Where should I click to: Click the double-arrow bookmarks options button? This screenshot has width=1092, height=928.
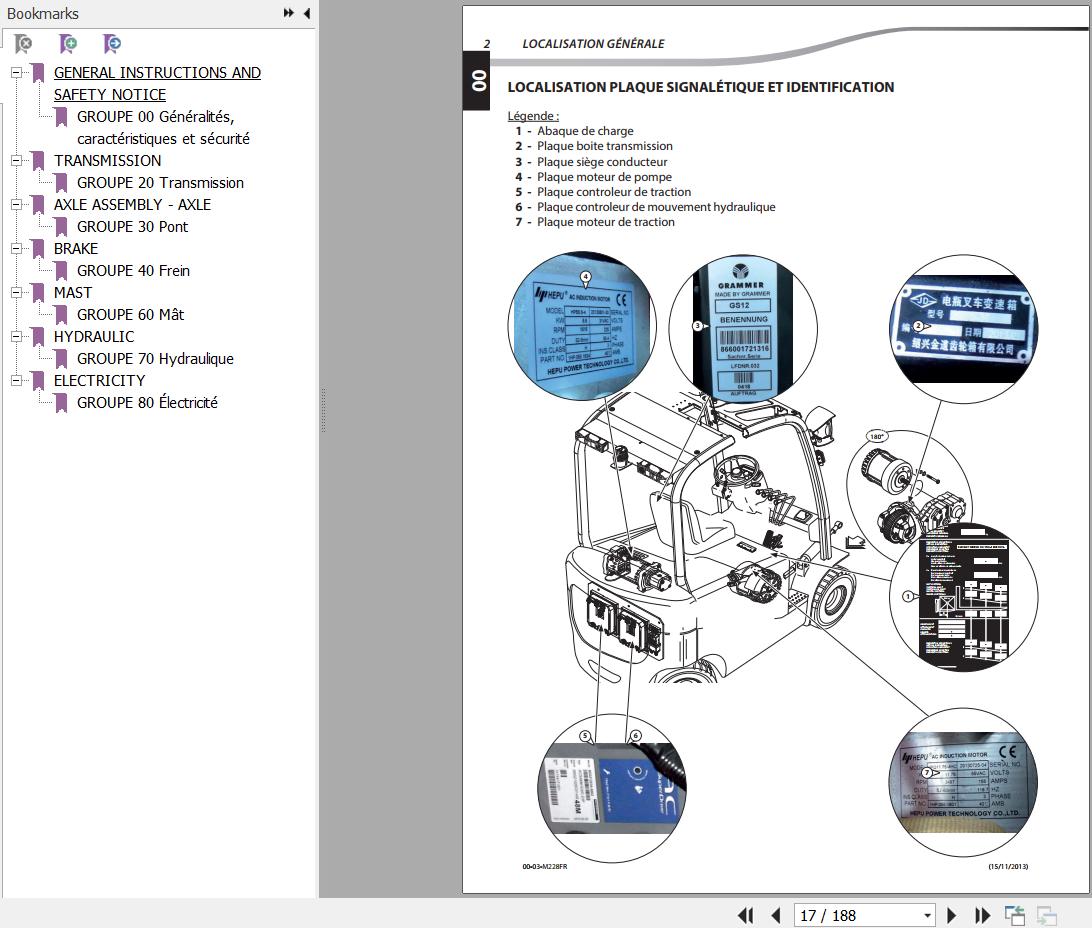tap(289, 13)
